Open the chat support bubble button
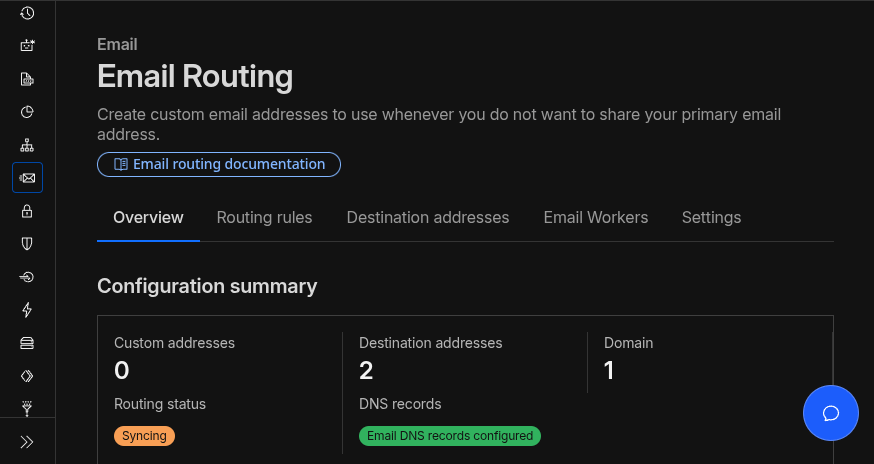 (x=830, y=413)
